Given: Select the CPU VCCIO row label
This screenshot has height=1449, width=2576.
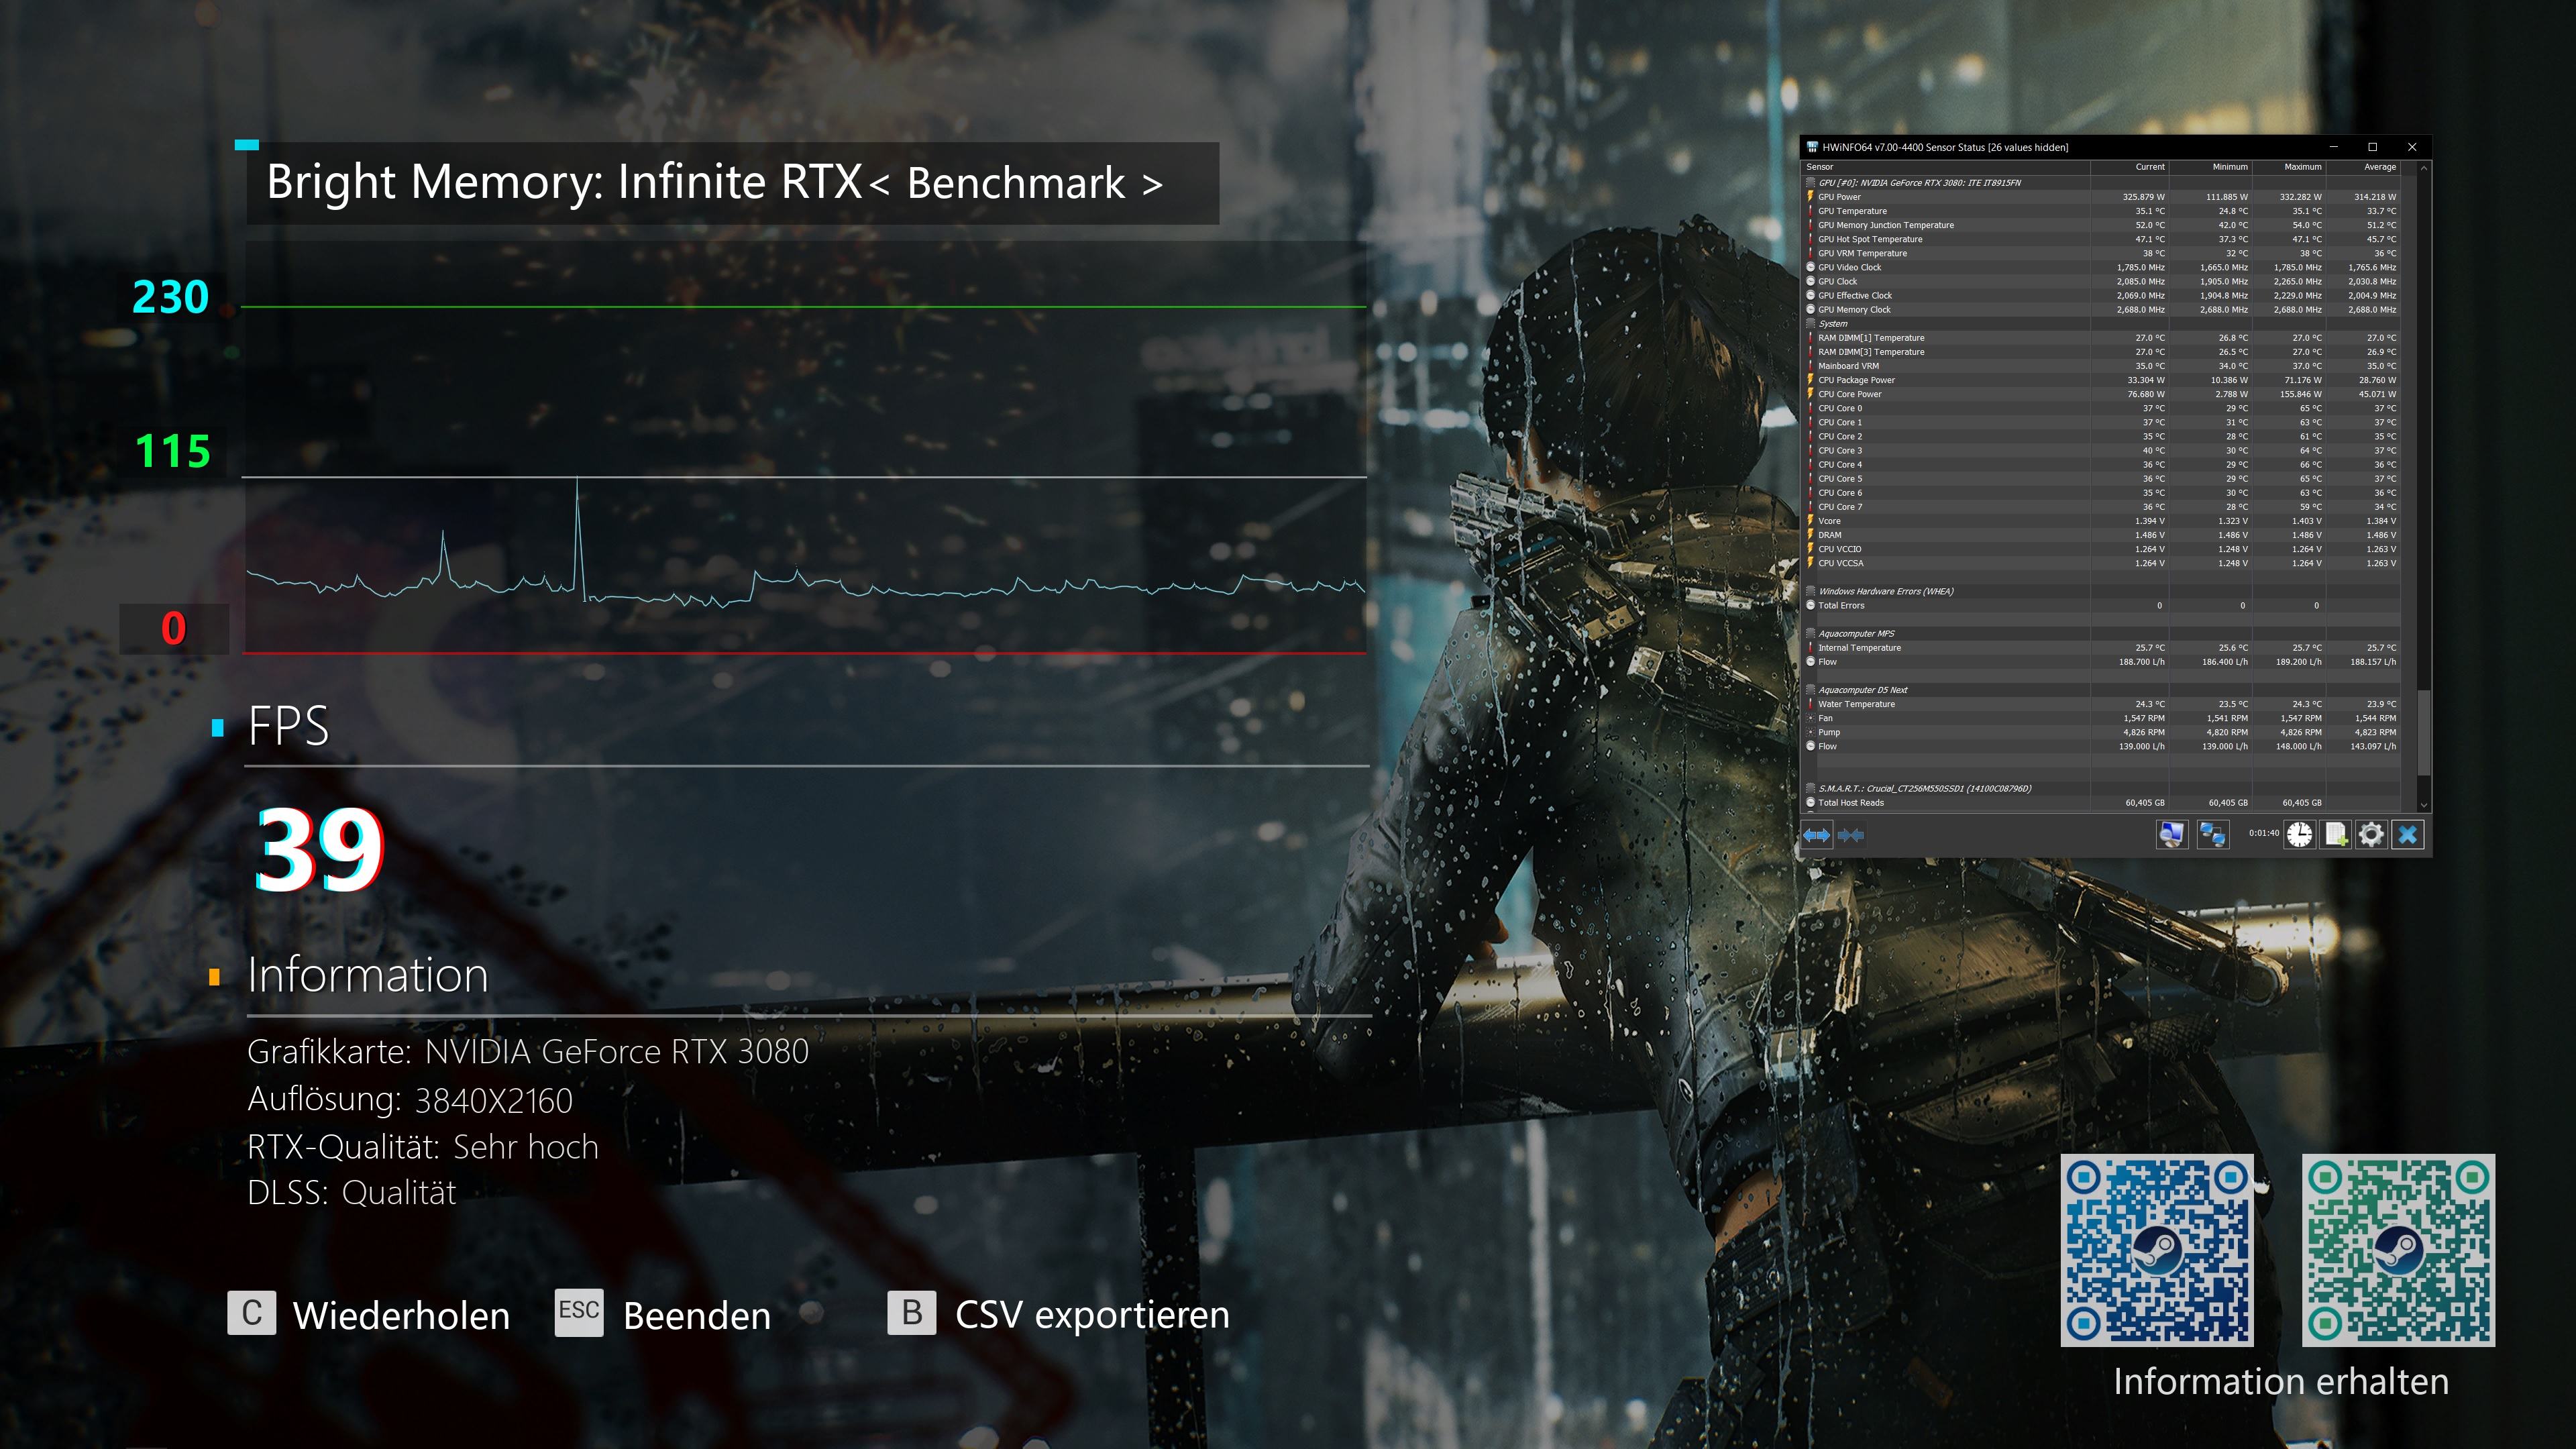Looking at the screenshot, I should click(x=1840, y=549).
